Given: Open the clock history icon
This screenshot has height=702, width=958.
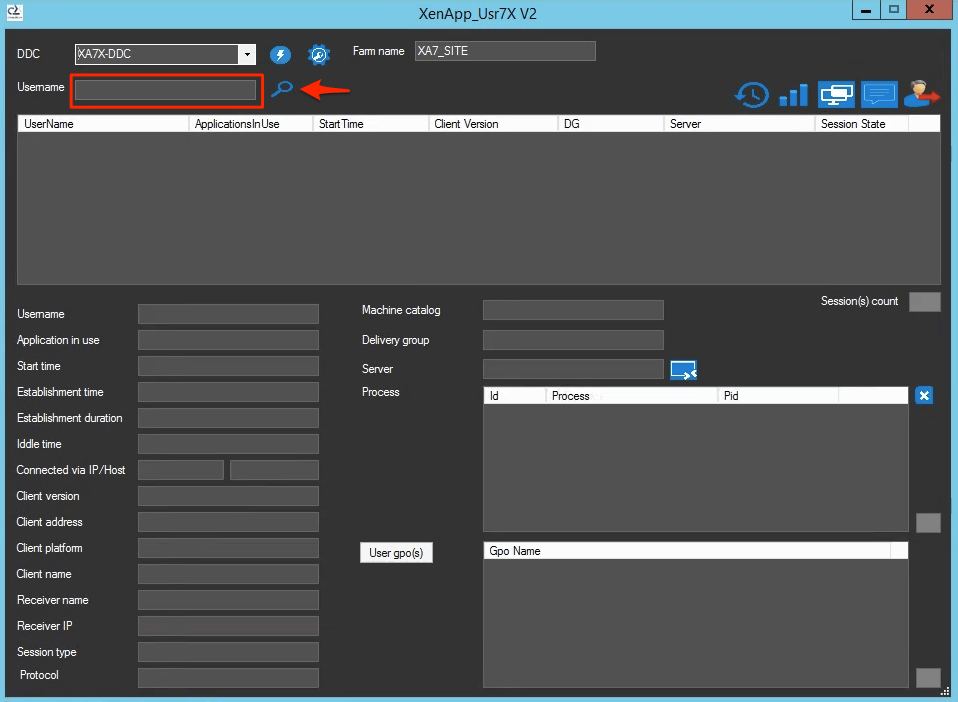Looking at the screenshot, I should [751, 95].
